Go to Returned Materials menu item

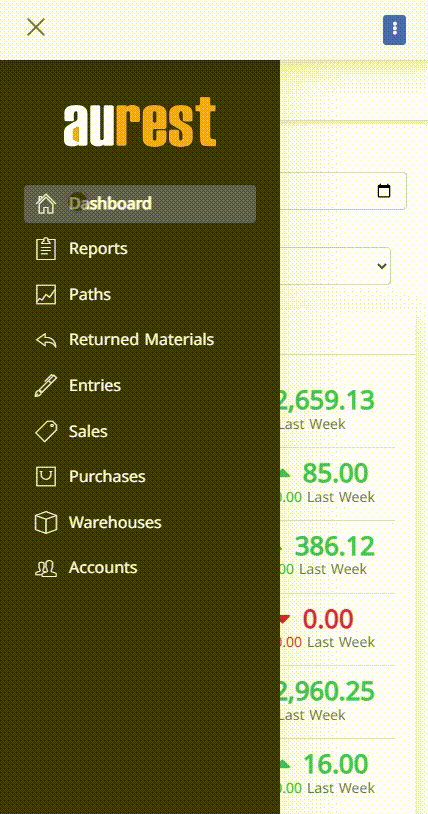click(x=140, y=340)
